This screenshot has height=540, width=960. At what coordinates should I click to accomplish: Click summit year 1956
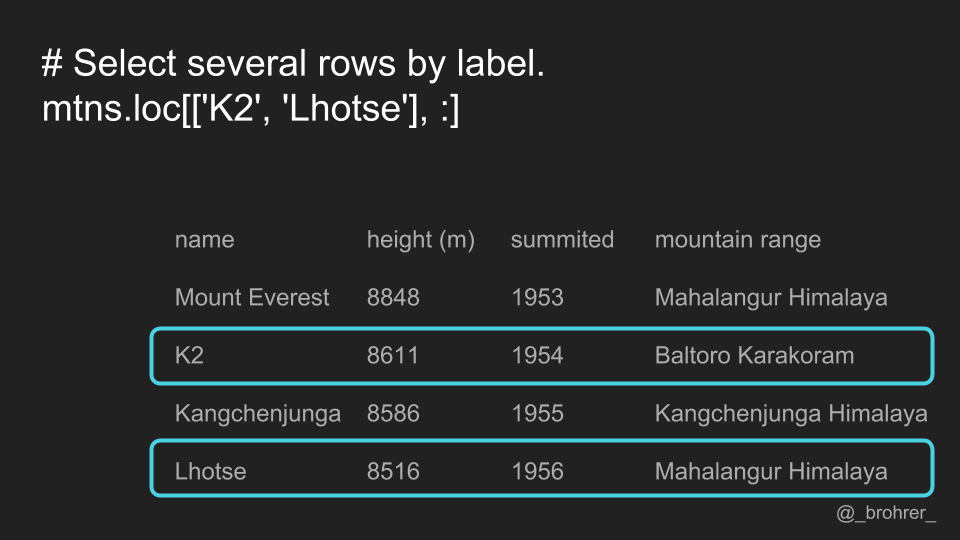tap(537, 471)
